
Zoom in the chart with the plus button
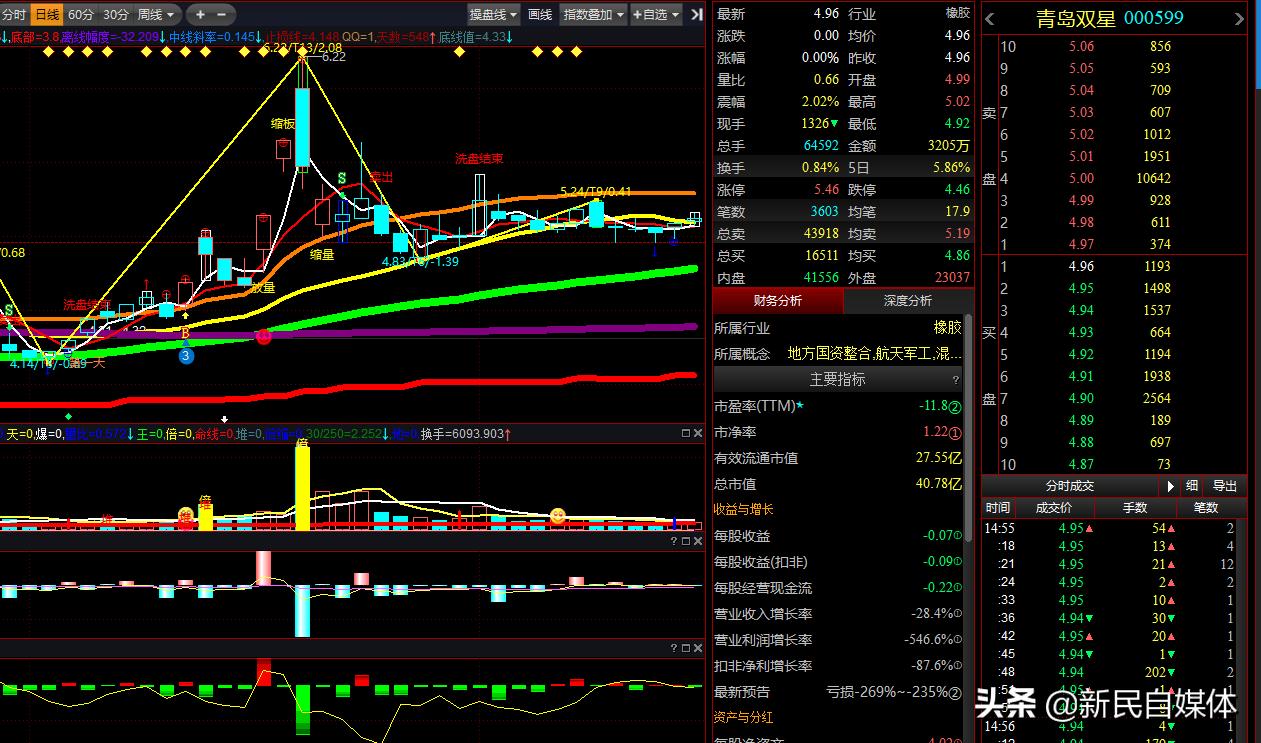tap(200, 14)
